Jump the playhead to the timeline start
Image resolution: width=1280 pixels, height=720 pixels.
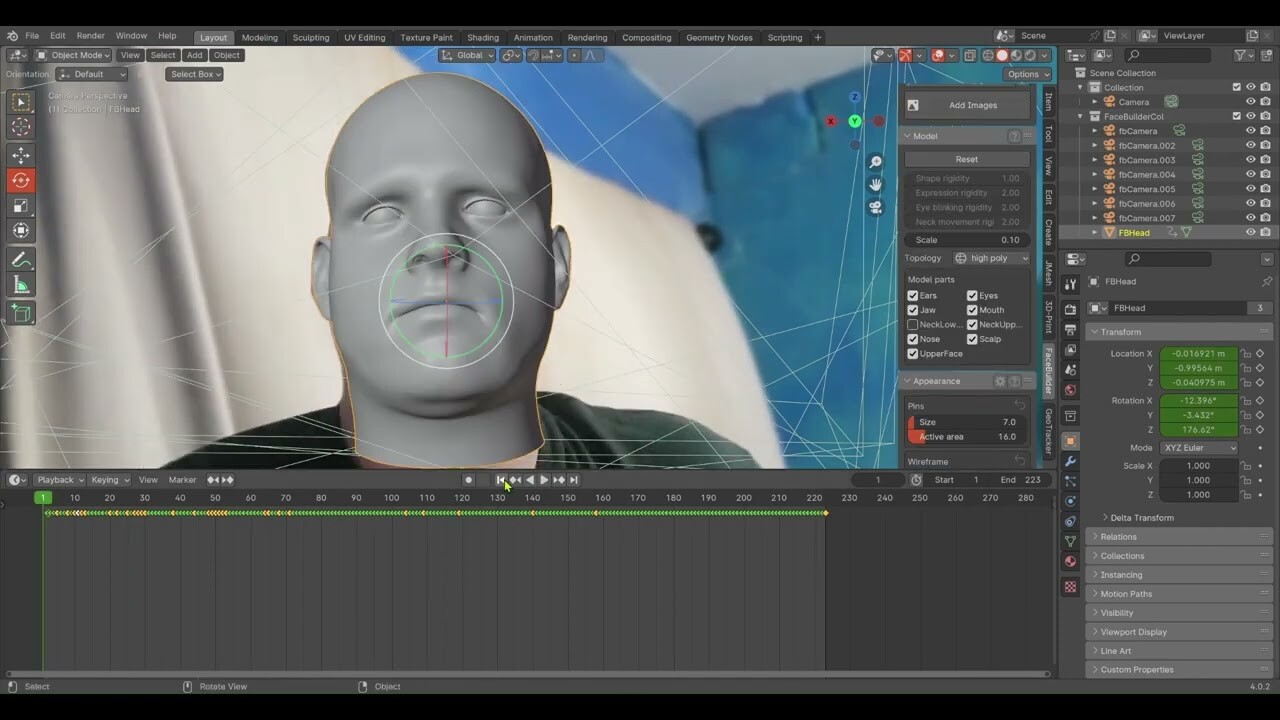click(501, 479)
